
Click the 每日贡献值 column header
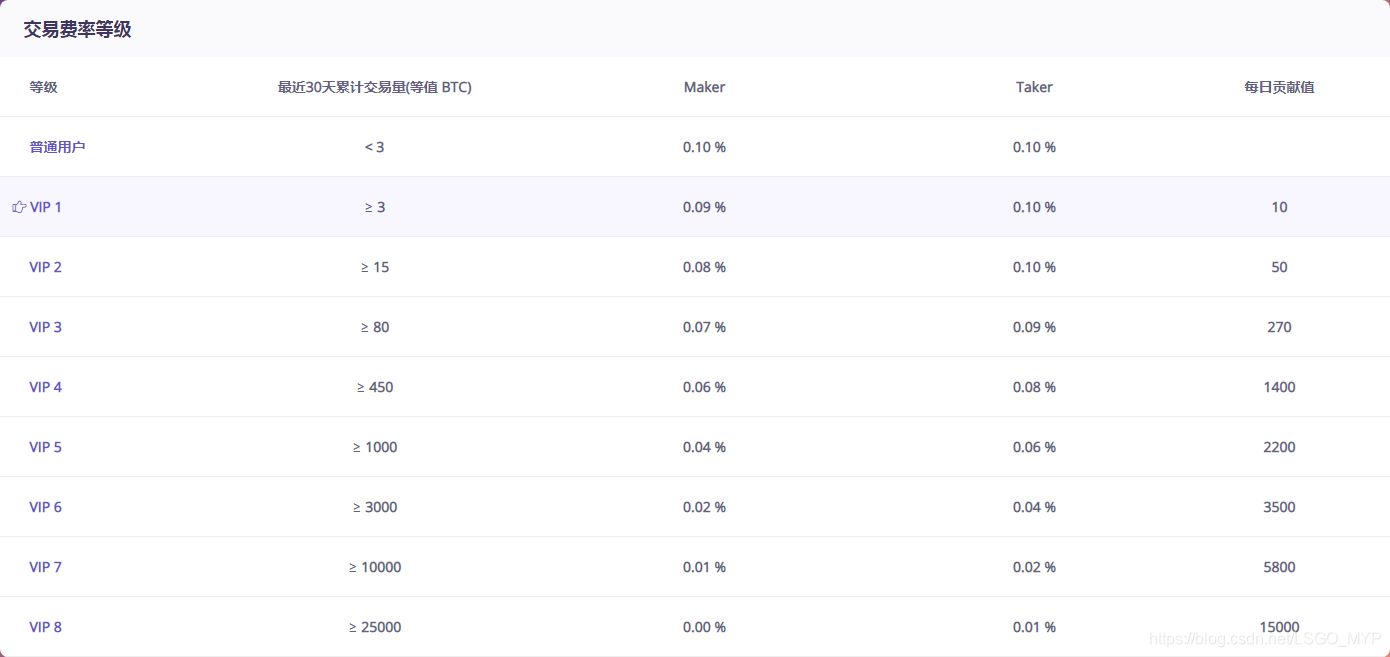click(x=1279, y=87)
